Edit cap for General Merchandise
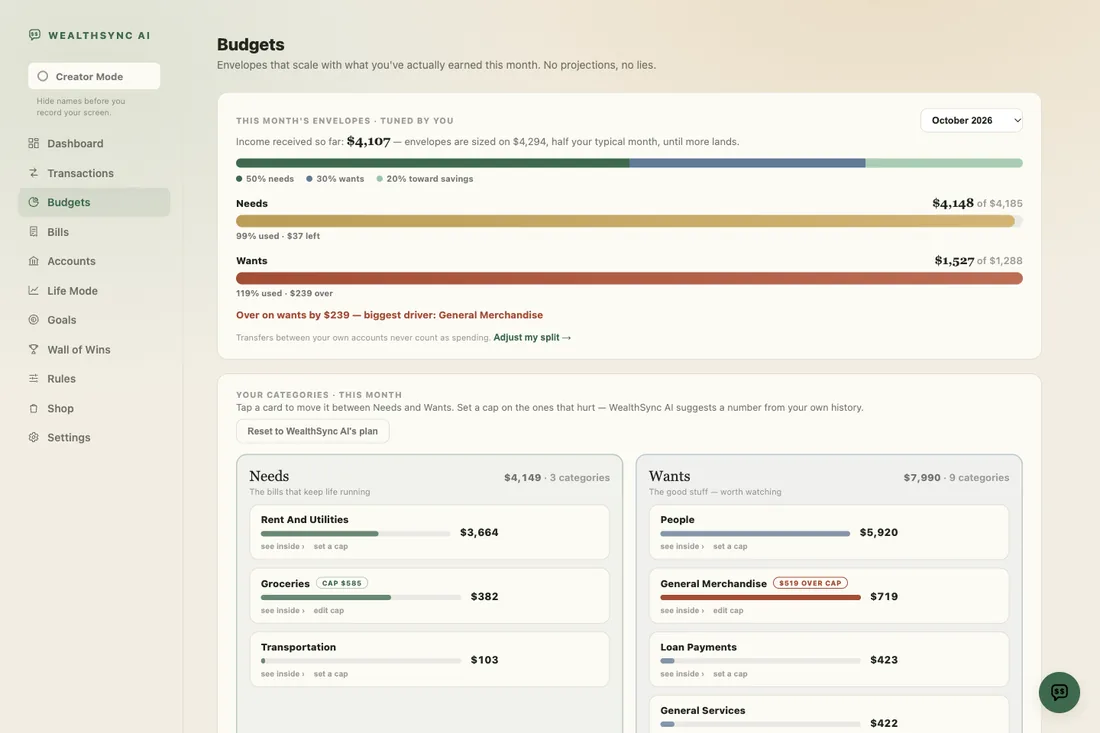1100x733 pixels. click(x=728, y=610)
